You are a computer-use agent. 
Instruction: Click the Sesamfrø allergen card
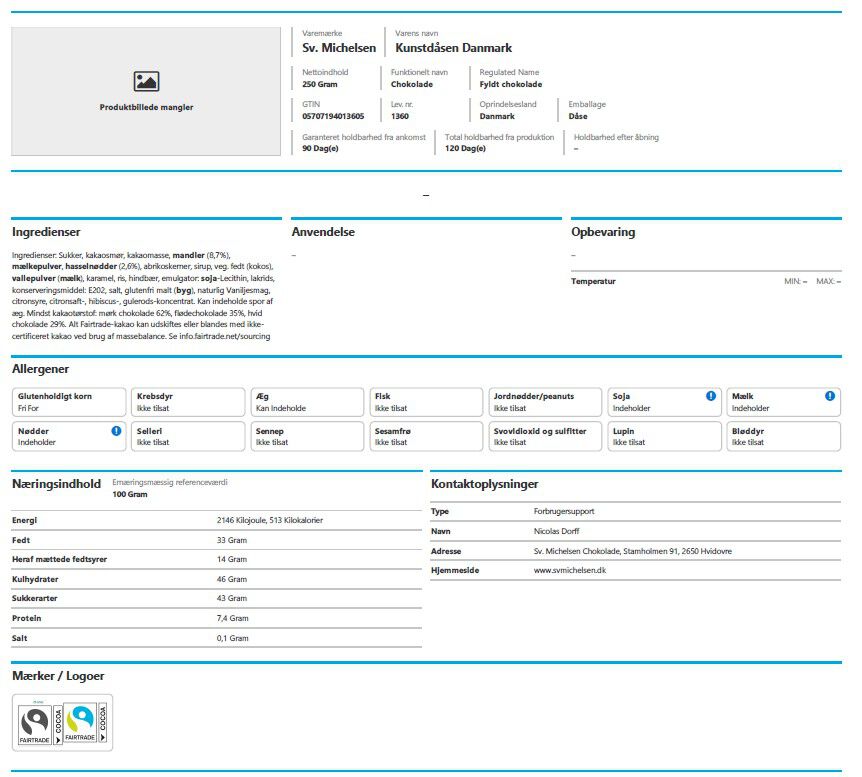(426, 437)
